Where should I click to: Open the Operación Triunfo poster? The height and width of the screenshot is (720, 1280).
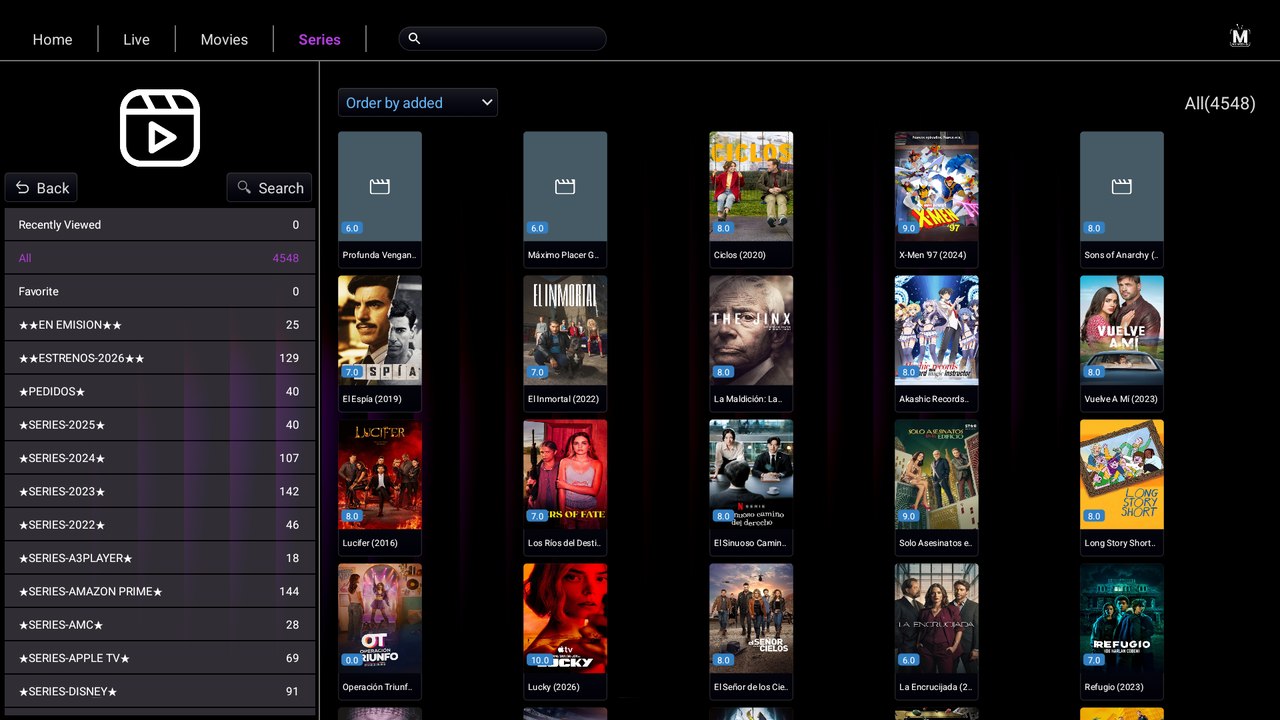[380, 618]
